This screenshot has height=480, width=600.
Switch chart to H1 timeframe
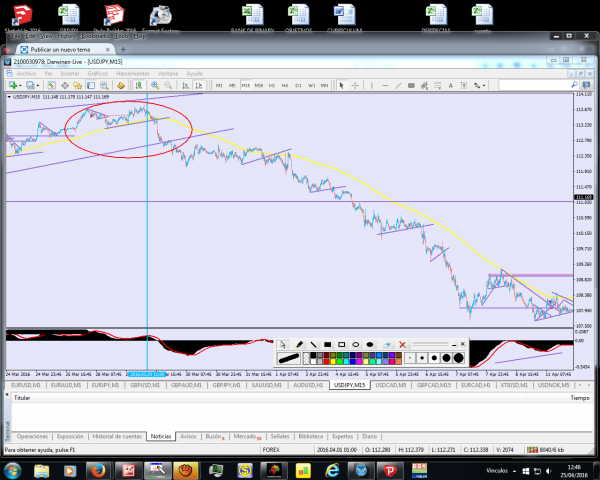coord(270,85)
